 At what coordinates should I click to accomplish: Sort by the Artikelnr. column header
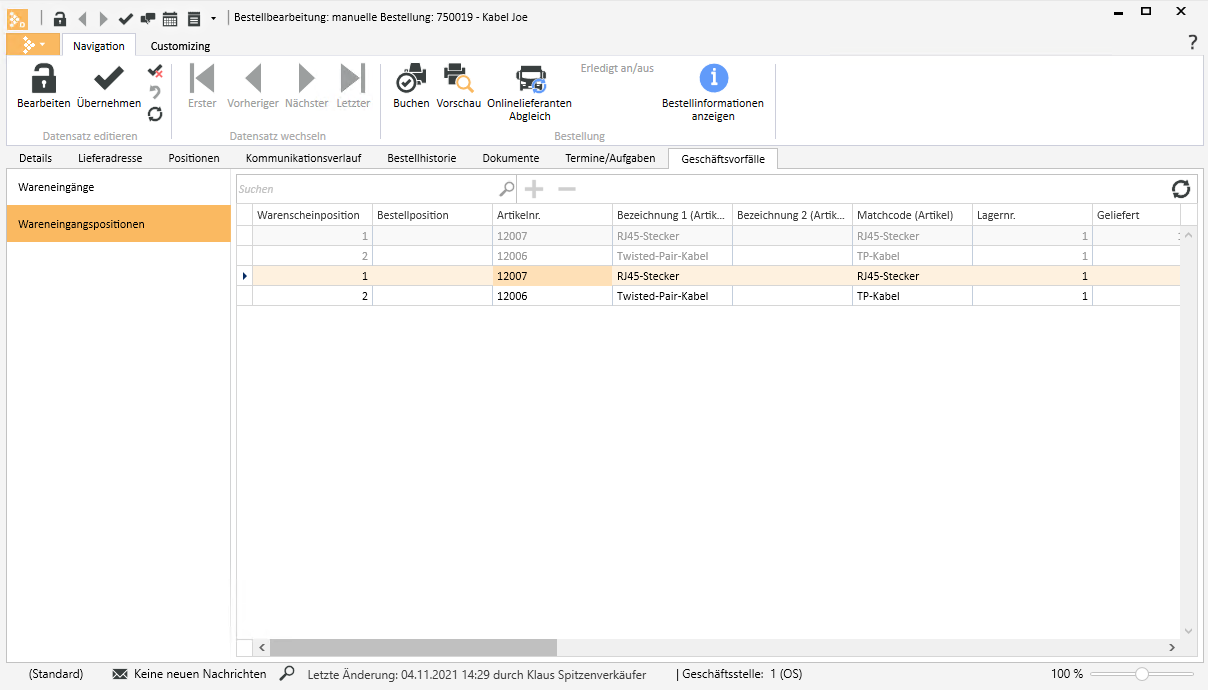tap(551, 215)
